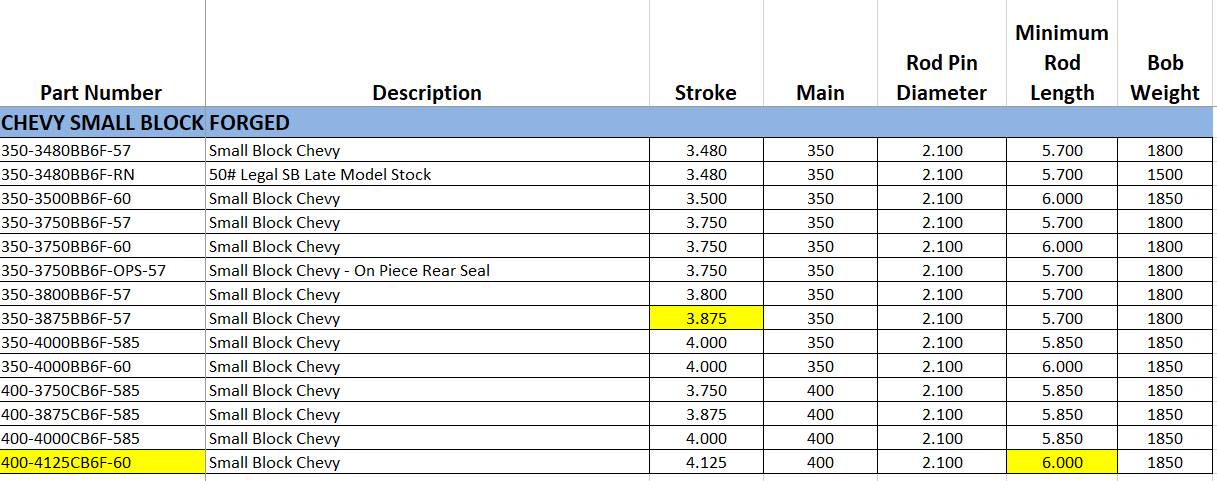Click the yellow highlighted 3.875 stroke cell
The width and height of the screenshot is (1217, 481).
[x=706, y=319]
